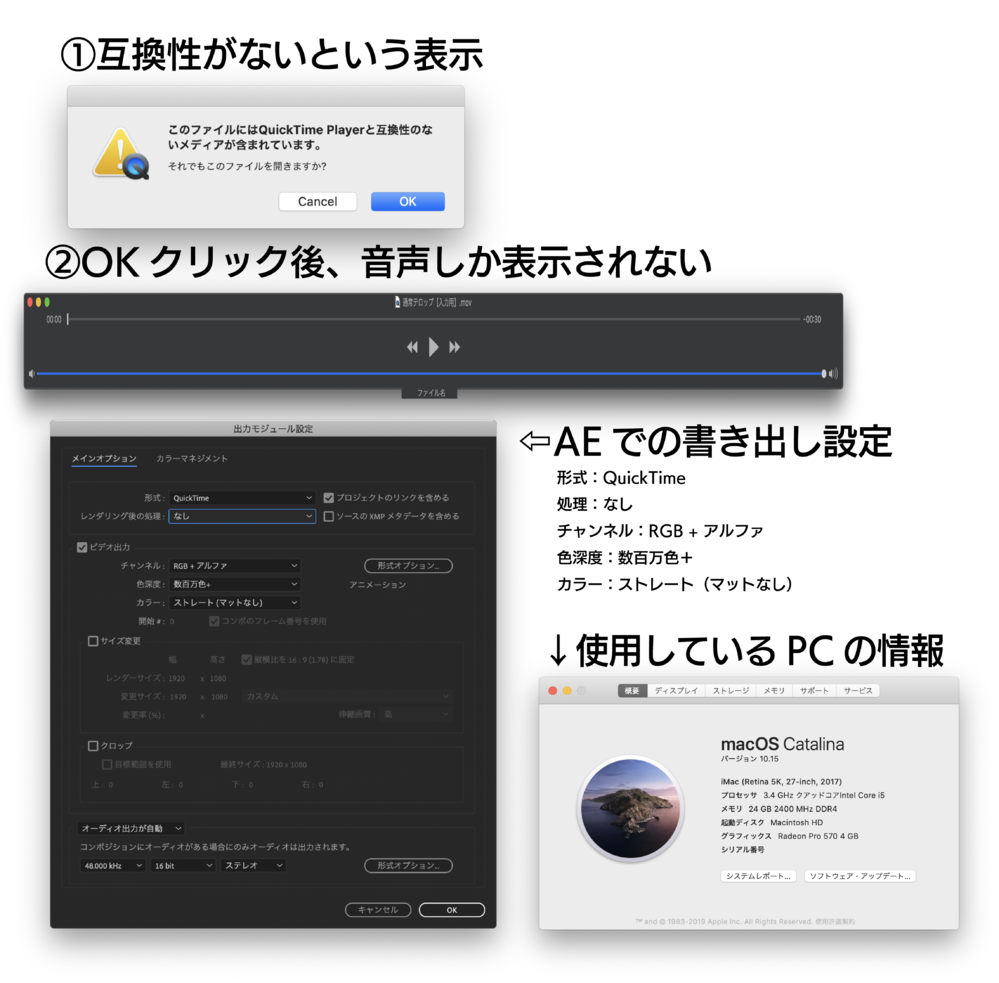Click キャンセル in output module settings
This screenshot has height=983, width=999.
tap(378, 910)
